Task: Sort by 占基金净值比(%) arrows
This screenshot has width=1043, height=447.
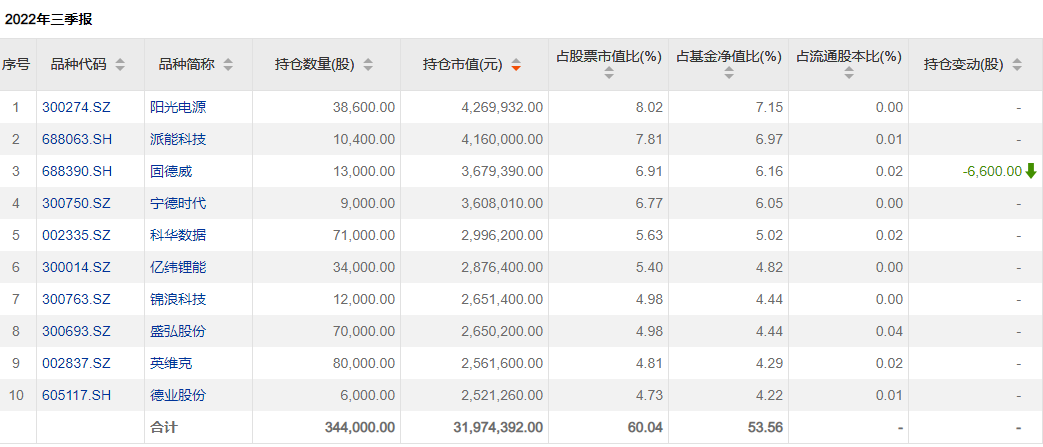Action: (x=729, y=73)
